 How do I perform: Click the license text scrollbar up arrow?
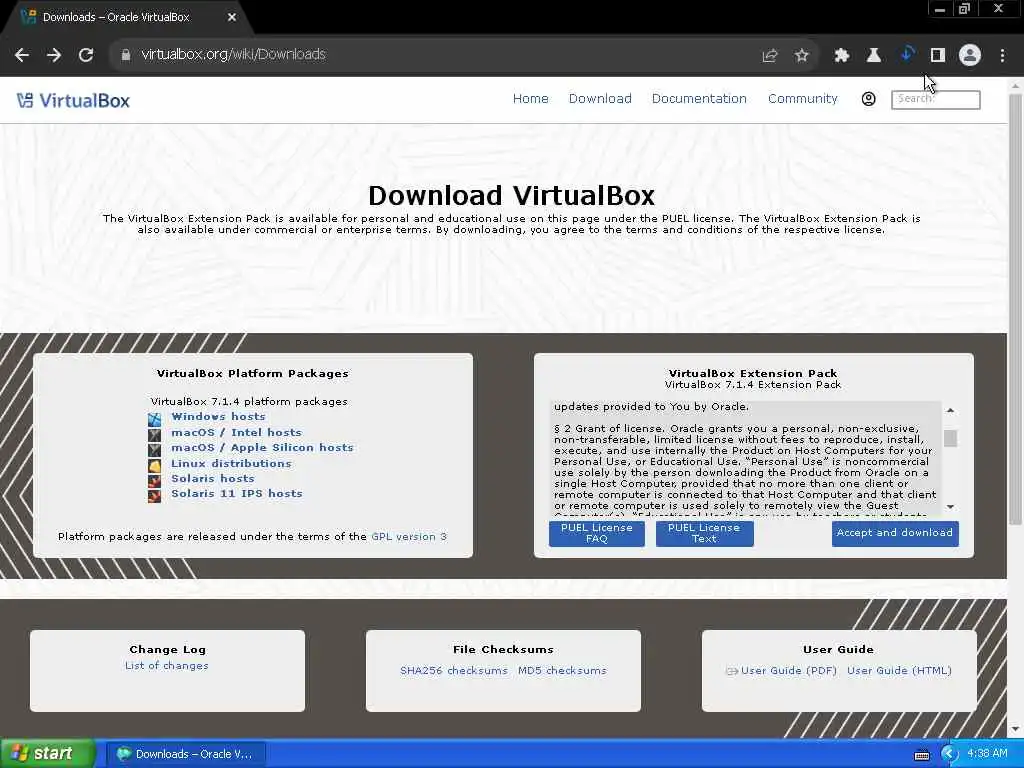point(950,410)
